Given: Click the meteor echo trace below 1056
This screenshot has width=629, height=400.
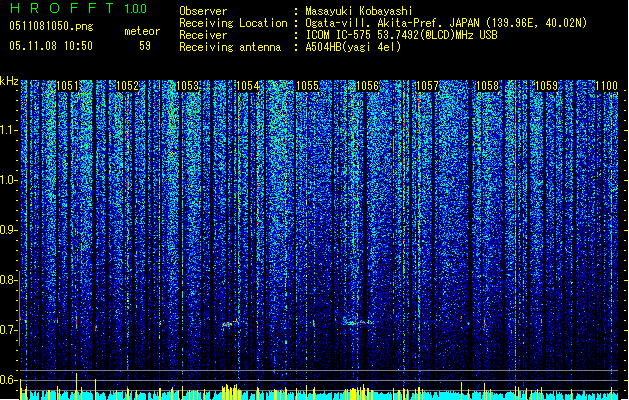Looking at the screenshot, I should pyautogui.click(x=358, y=321).
